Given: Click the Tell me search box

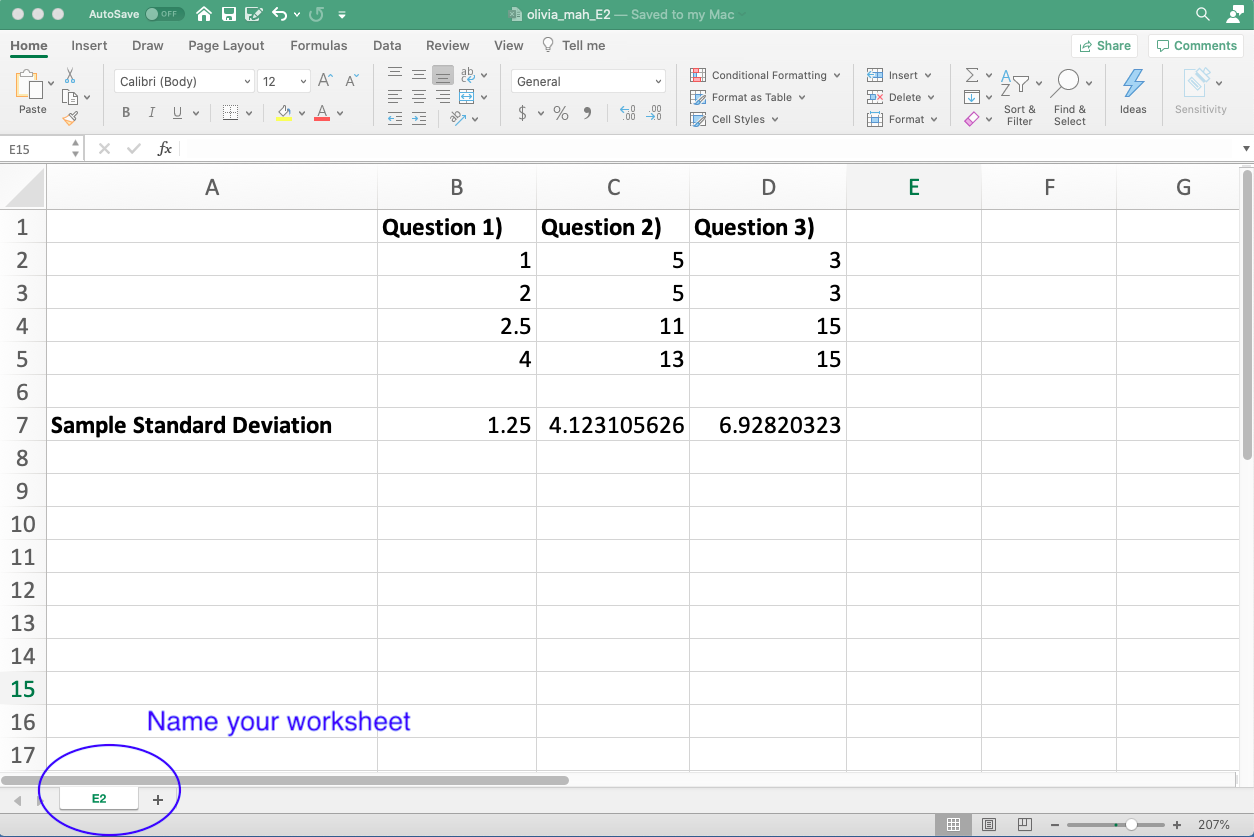Looking at the screenshot, I should 574,45.
